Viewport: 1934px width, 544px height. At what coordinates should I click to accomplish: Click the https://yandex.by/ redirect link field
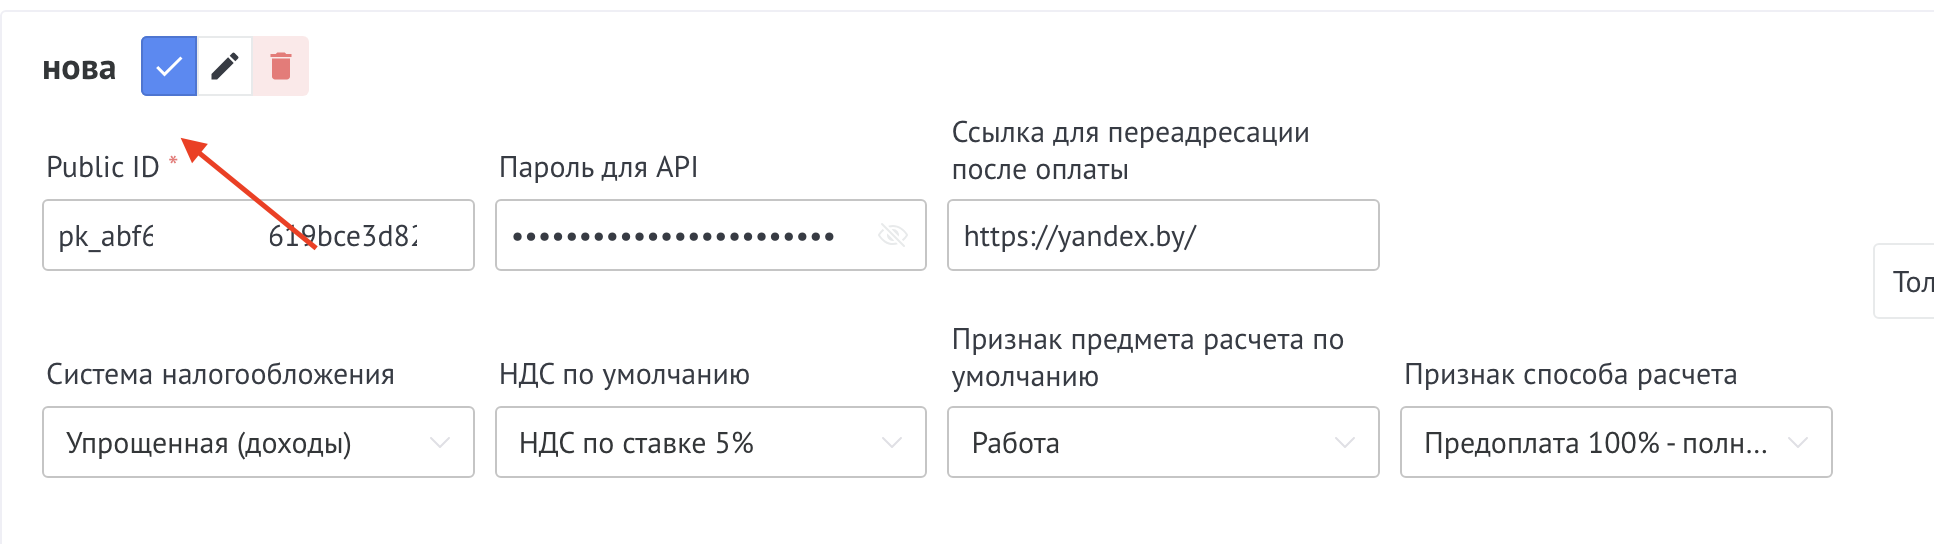tap(1162, 236)
